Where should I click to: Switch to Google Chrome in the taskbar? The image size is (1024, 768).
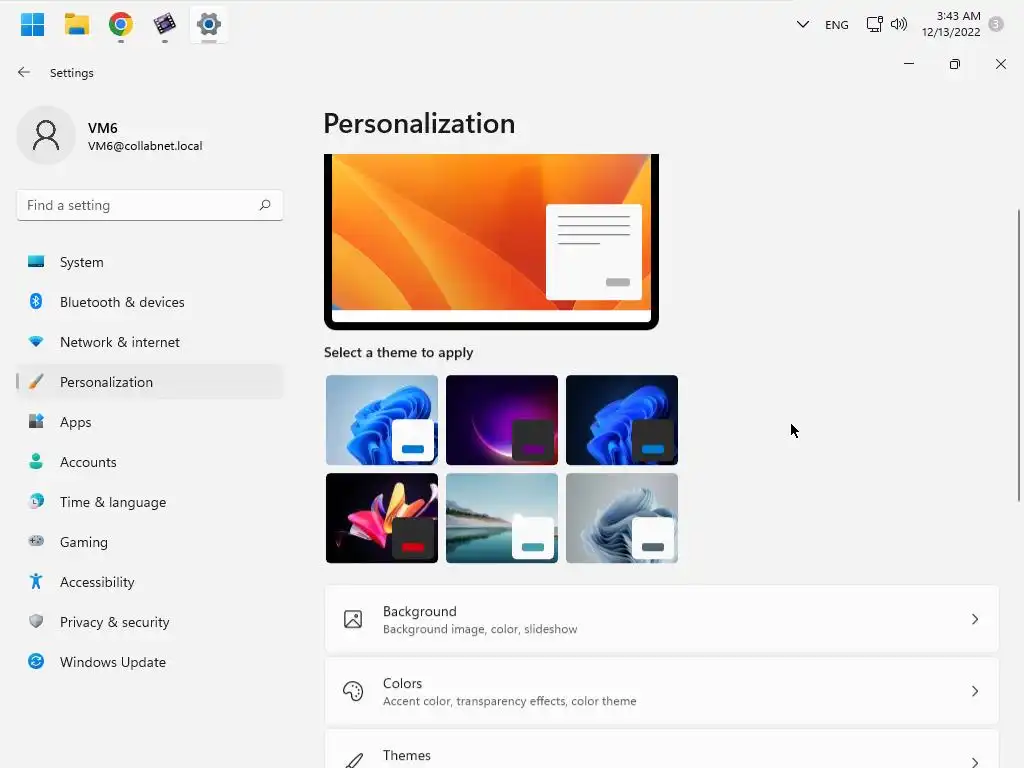121,25
